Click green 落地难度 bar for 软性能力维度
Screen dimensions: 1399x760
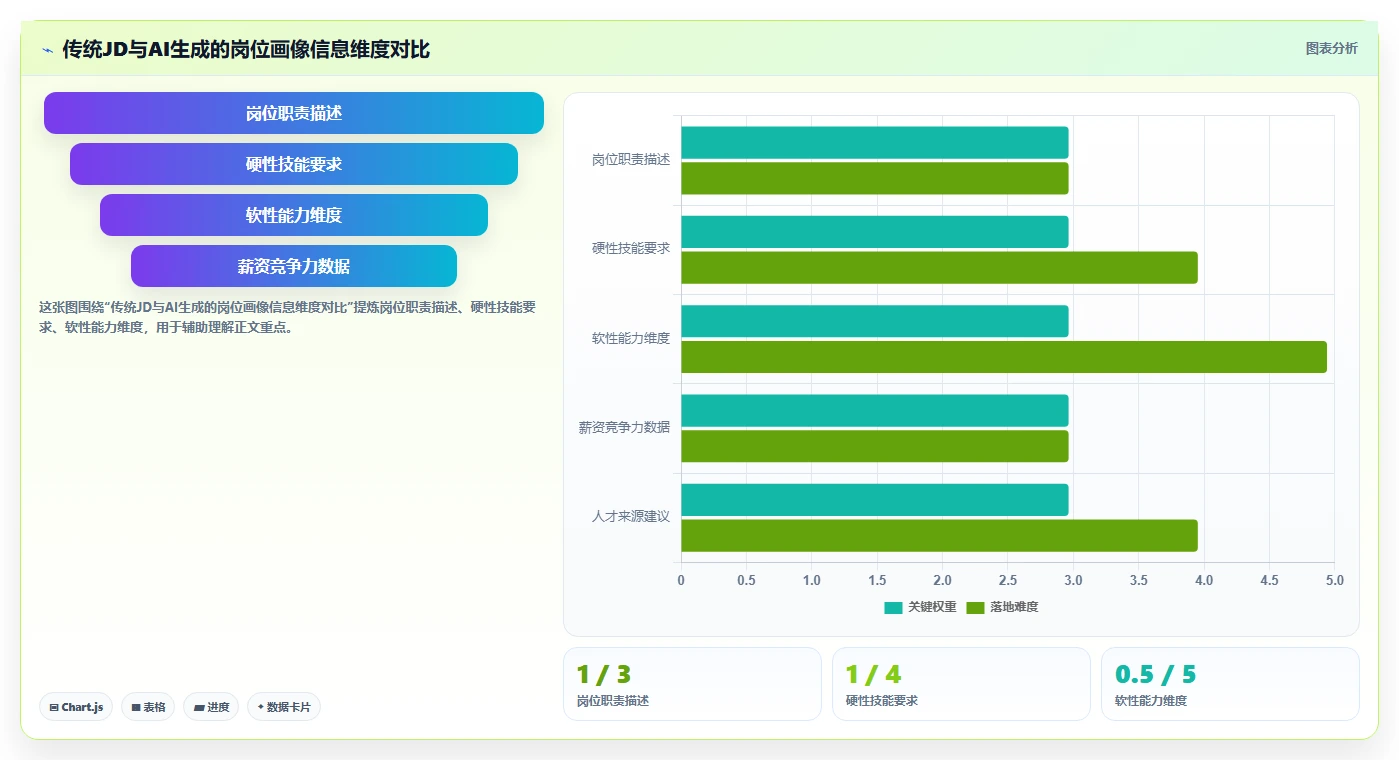click(1004, 357)
